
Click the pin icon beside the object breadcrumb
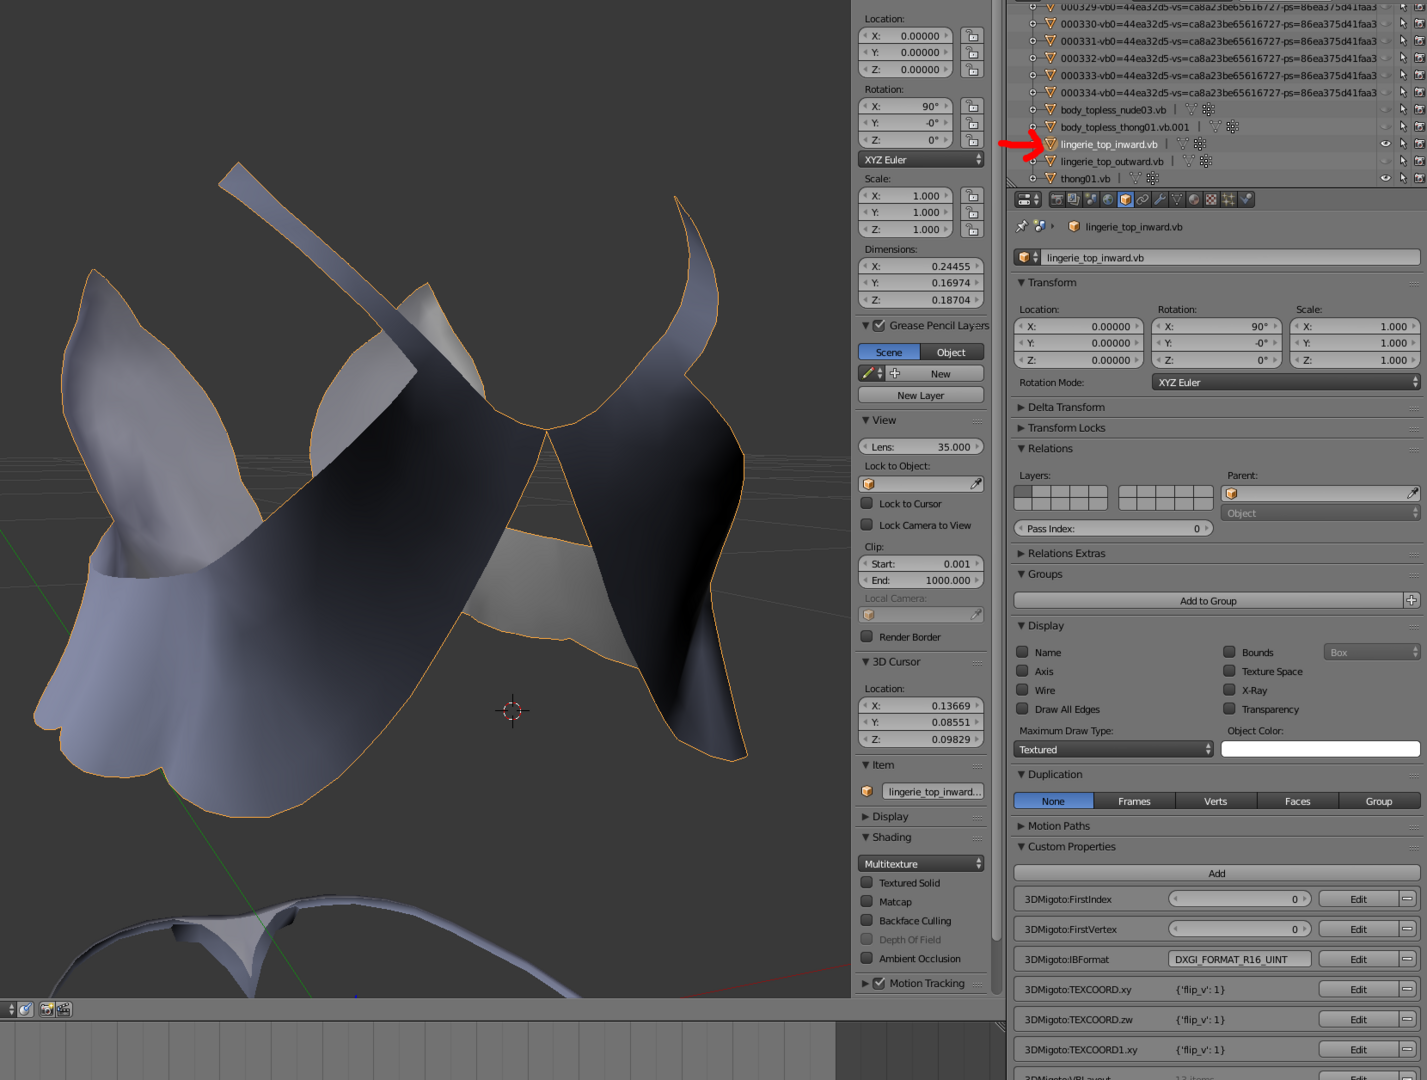(1021, 227)
